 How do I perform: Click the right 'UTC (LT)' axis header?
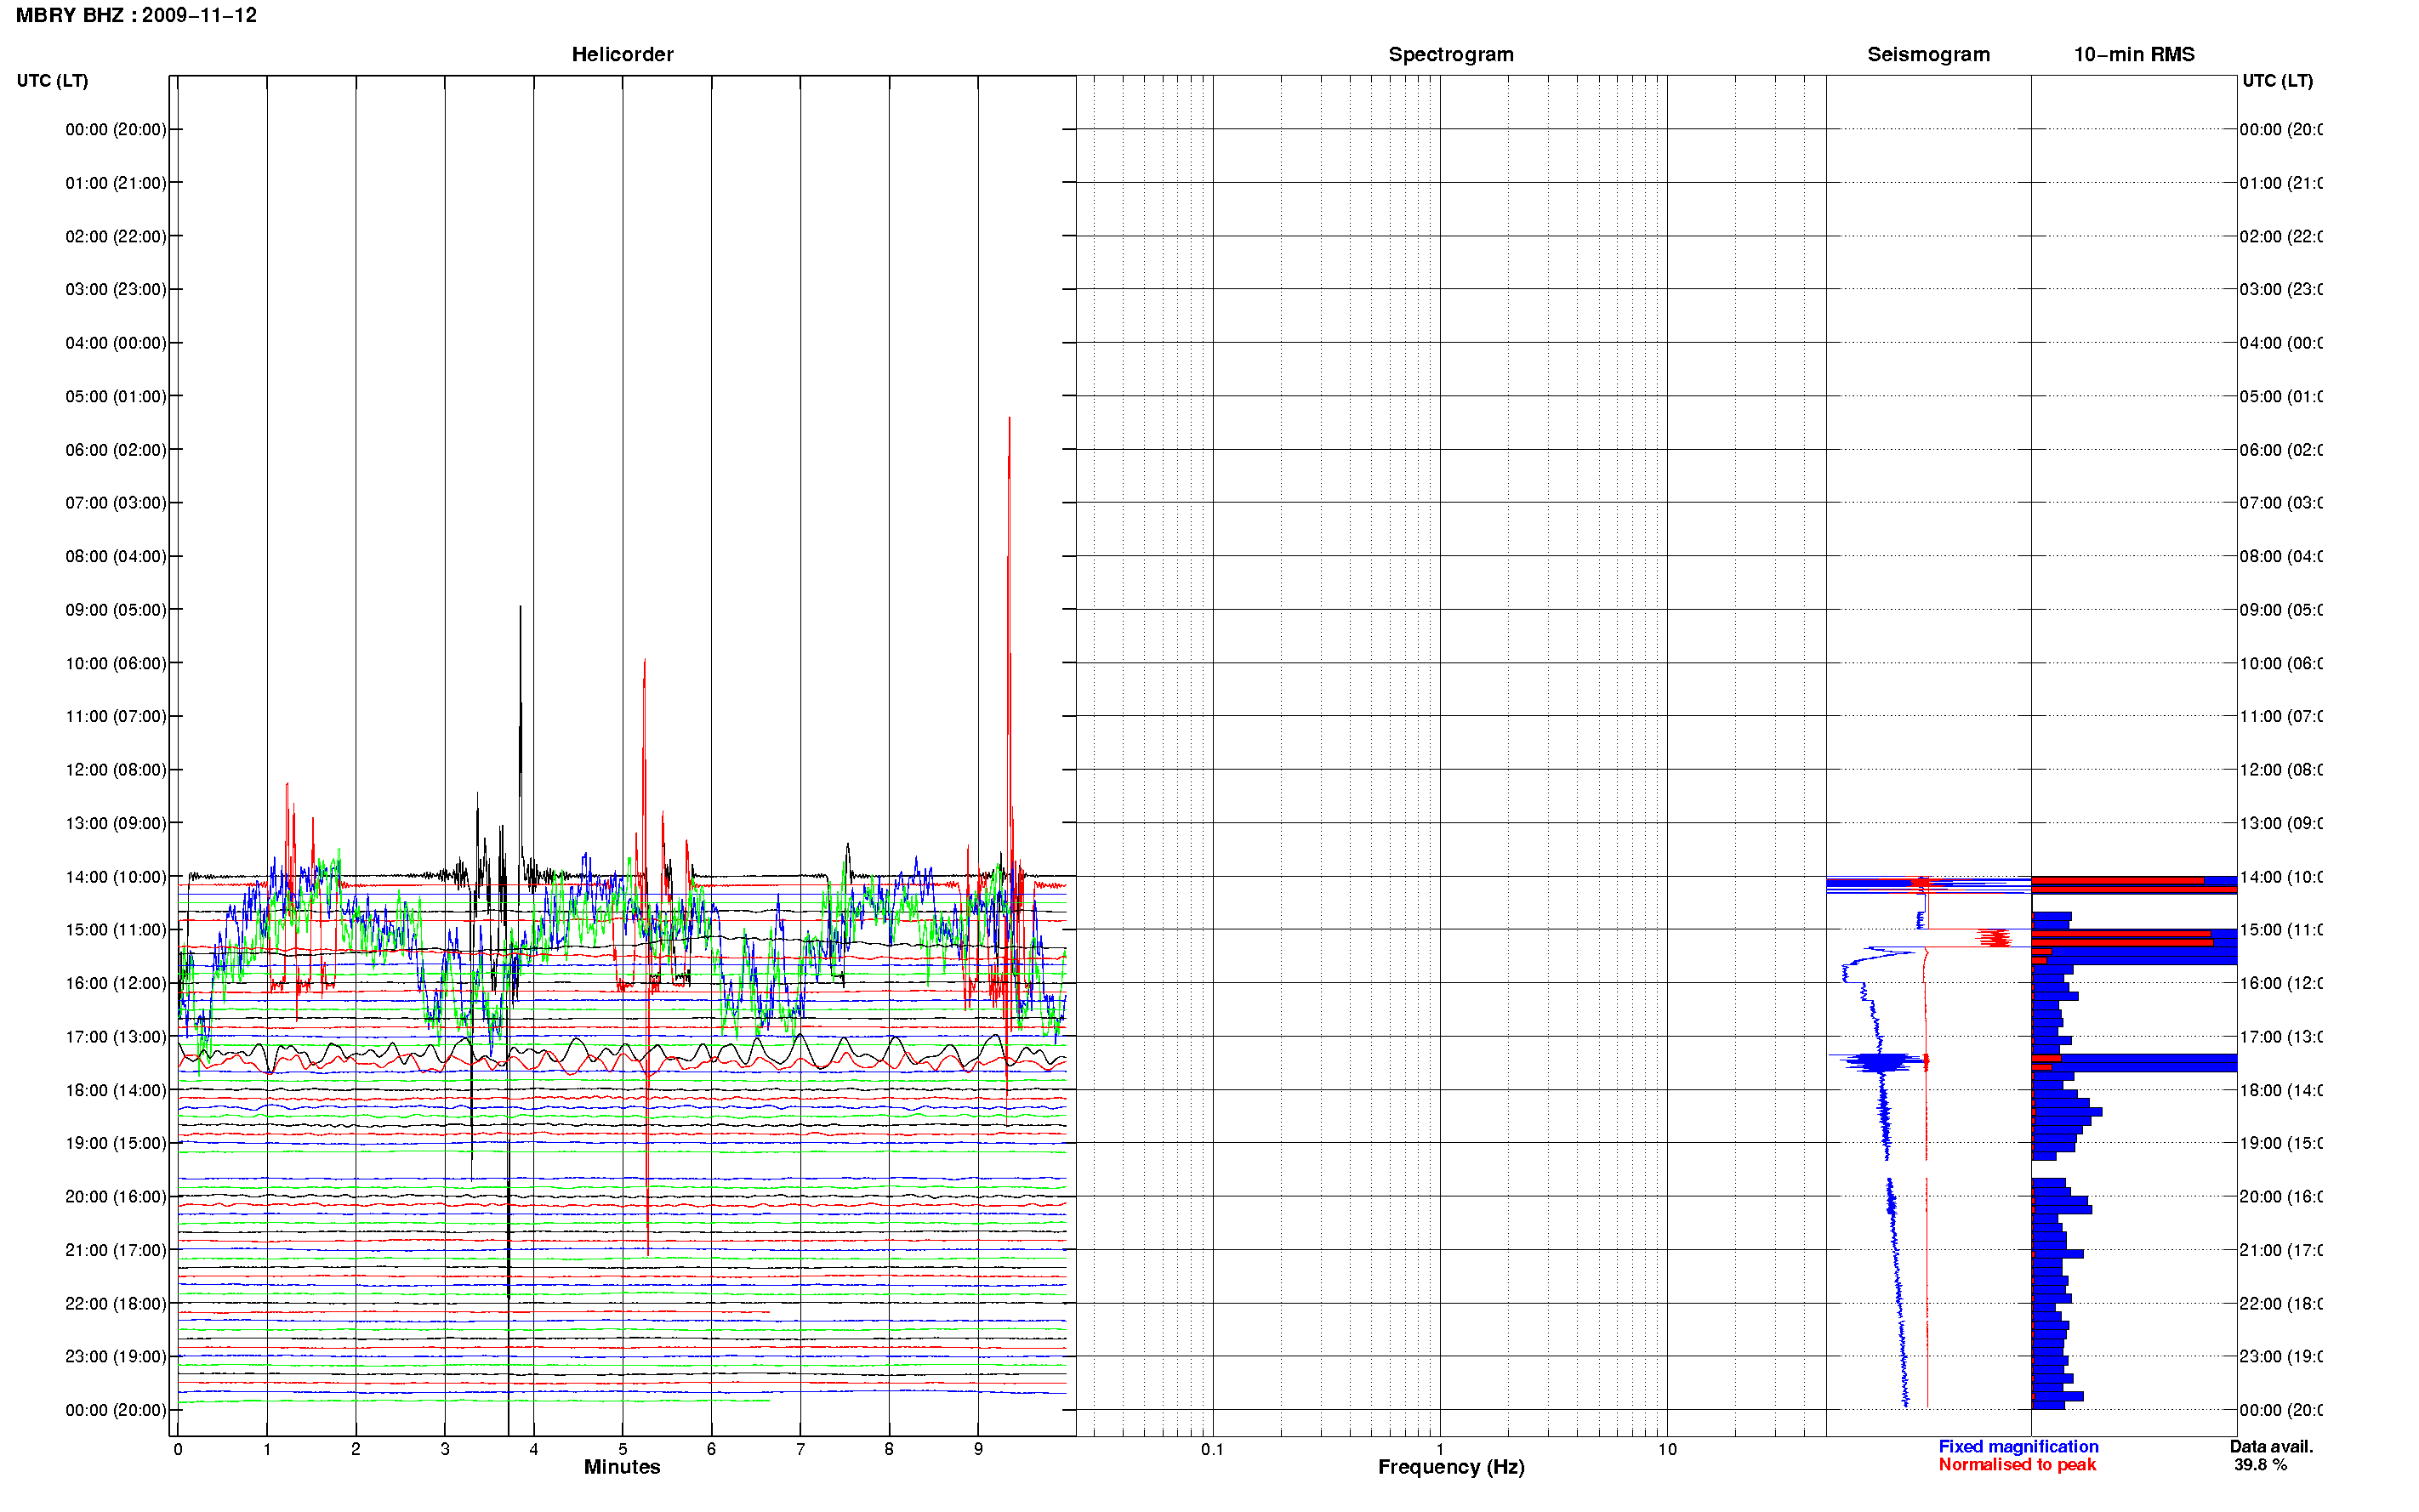coord(2277,81)
